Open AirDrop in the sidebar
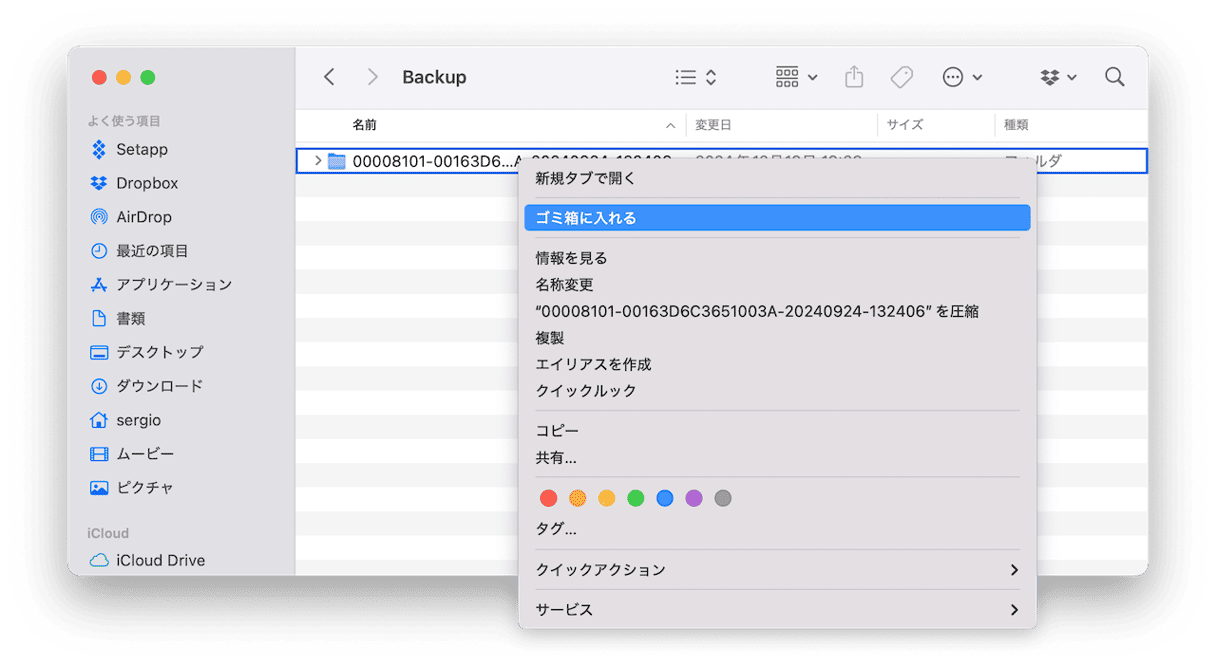 (143, 217)
